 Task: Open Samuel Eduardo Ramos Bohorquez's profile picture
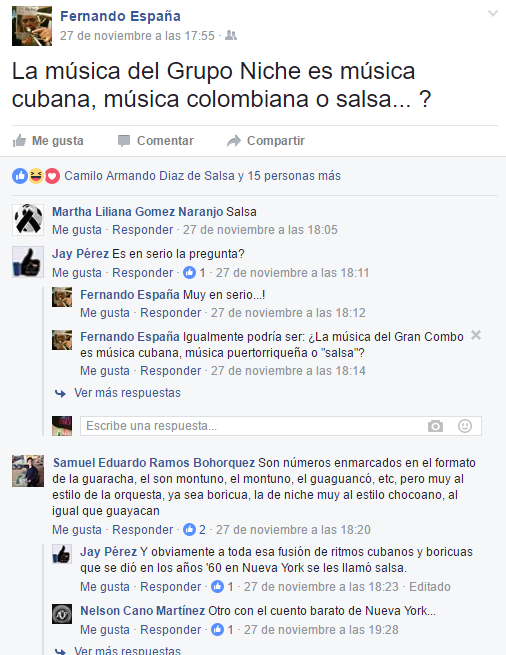click(28, 471)
